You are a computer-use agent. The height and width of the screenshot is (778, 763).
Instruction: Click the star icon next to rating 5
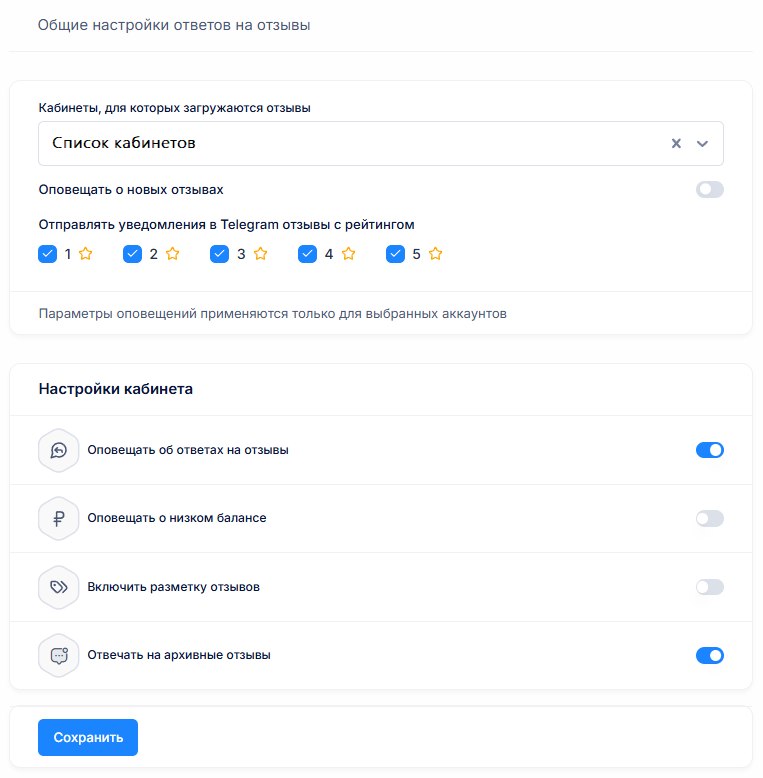435,254
